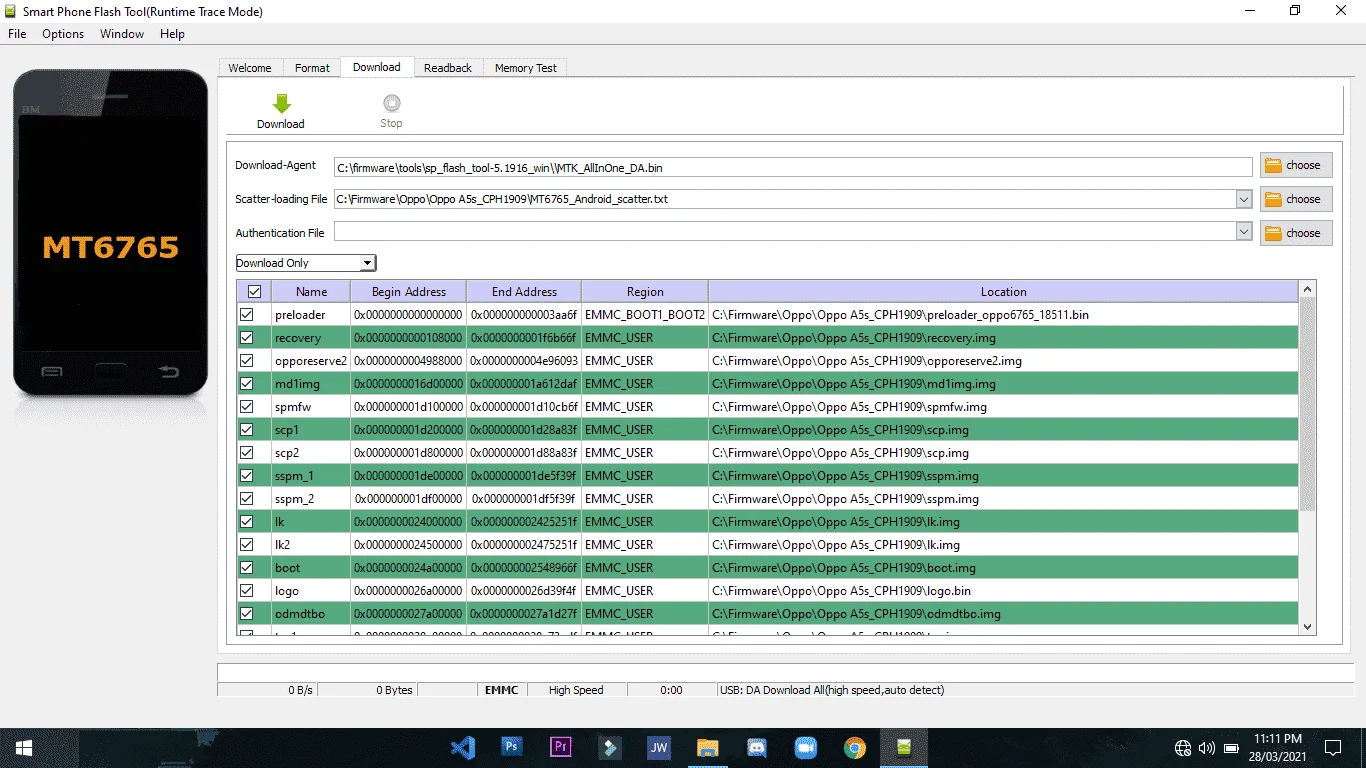Choose a Download-Agent file via its choose button
The width and height of the screenshot is (1366, 768).
coord(1296,165)
